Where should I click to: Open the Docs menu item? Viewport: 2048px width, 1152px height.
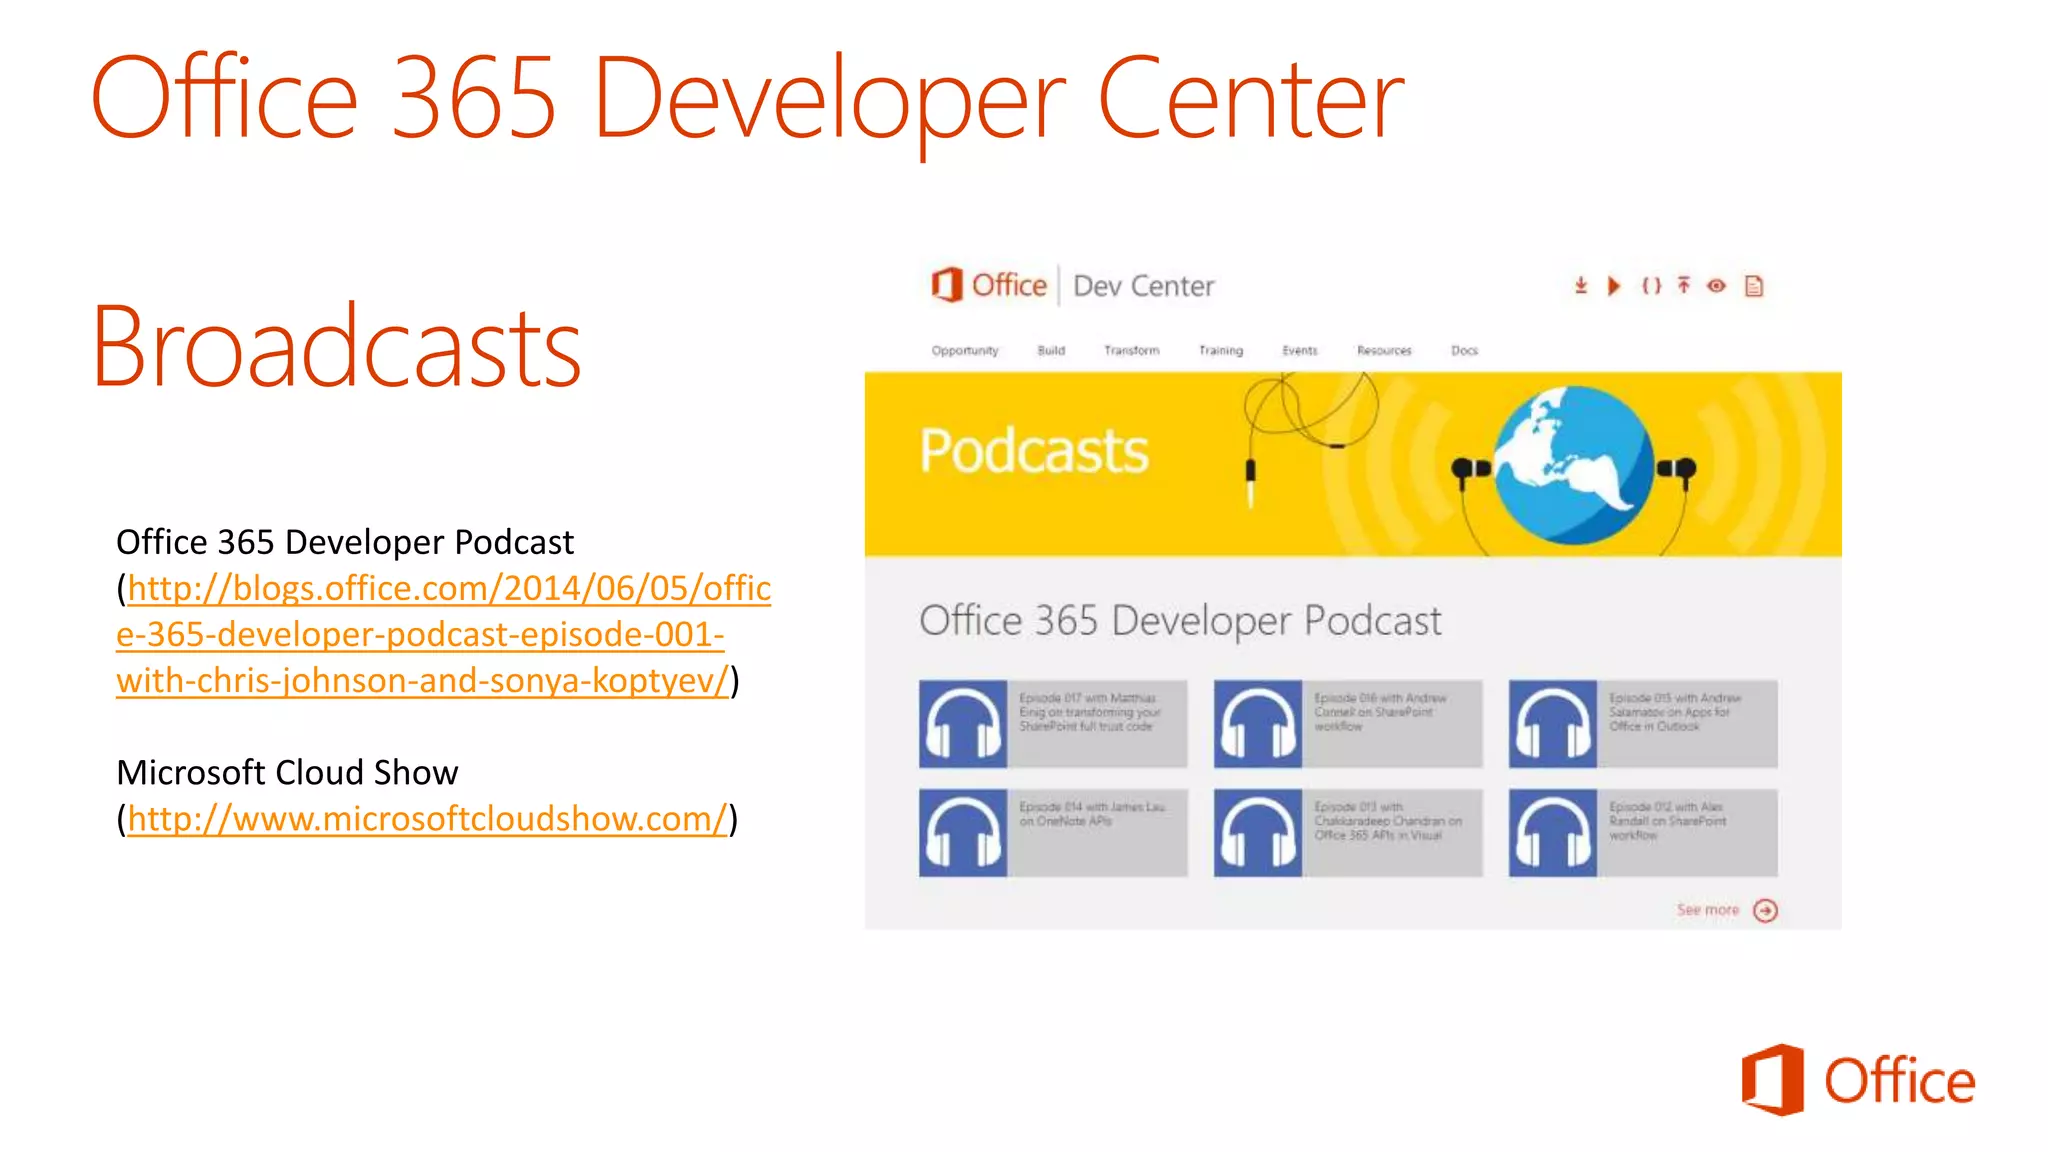pyautogui.click(x=1465, y=351)
